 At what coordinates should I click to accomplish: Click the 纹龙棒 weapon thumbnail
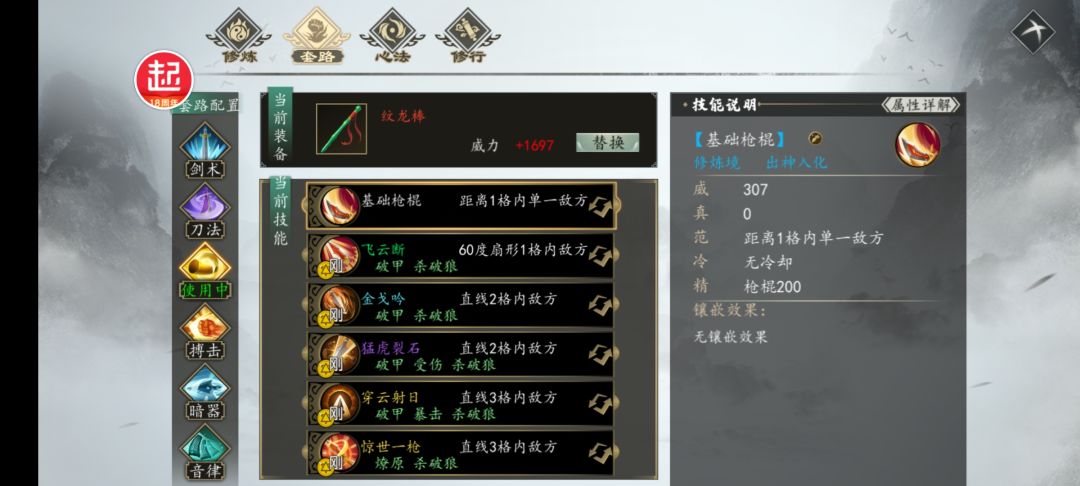(x=342, y=129)
